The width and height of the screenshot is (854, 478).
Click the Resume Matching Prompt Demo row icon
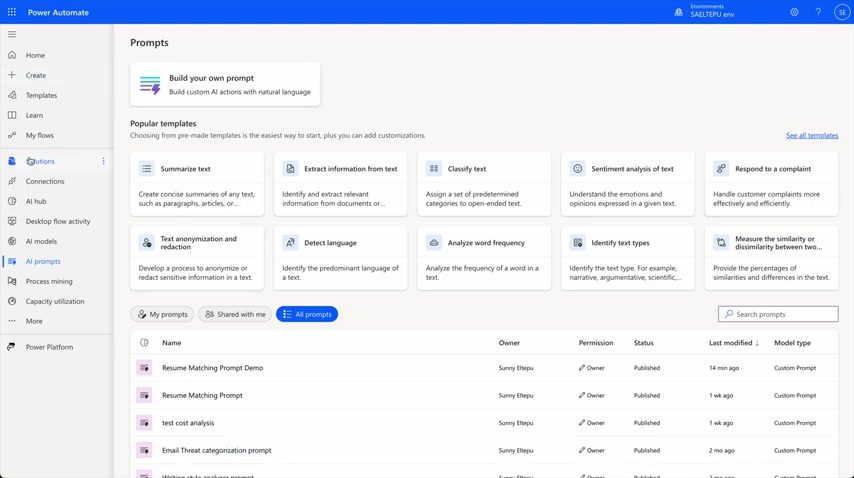pos(144,368)
